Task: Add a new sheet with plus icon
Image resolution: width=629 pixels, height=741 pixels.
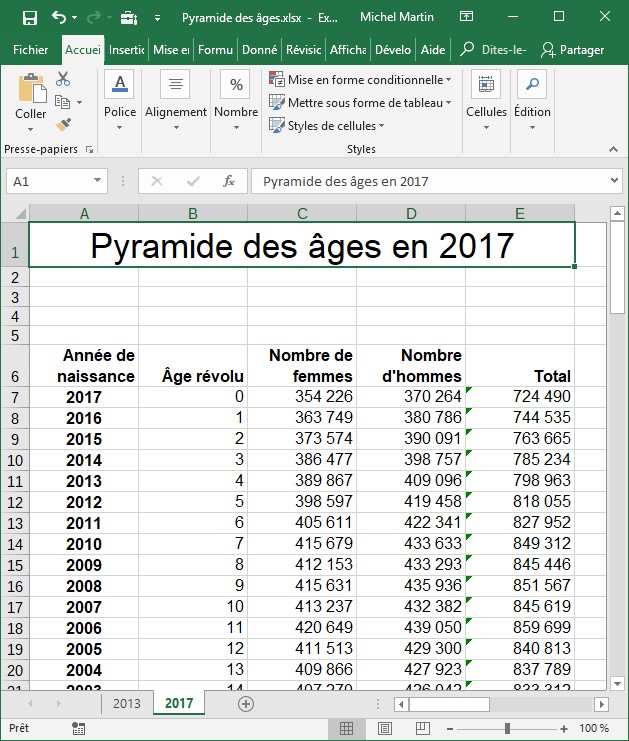Action: pyautogui.click(x=246, y=704)
